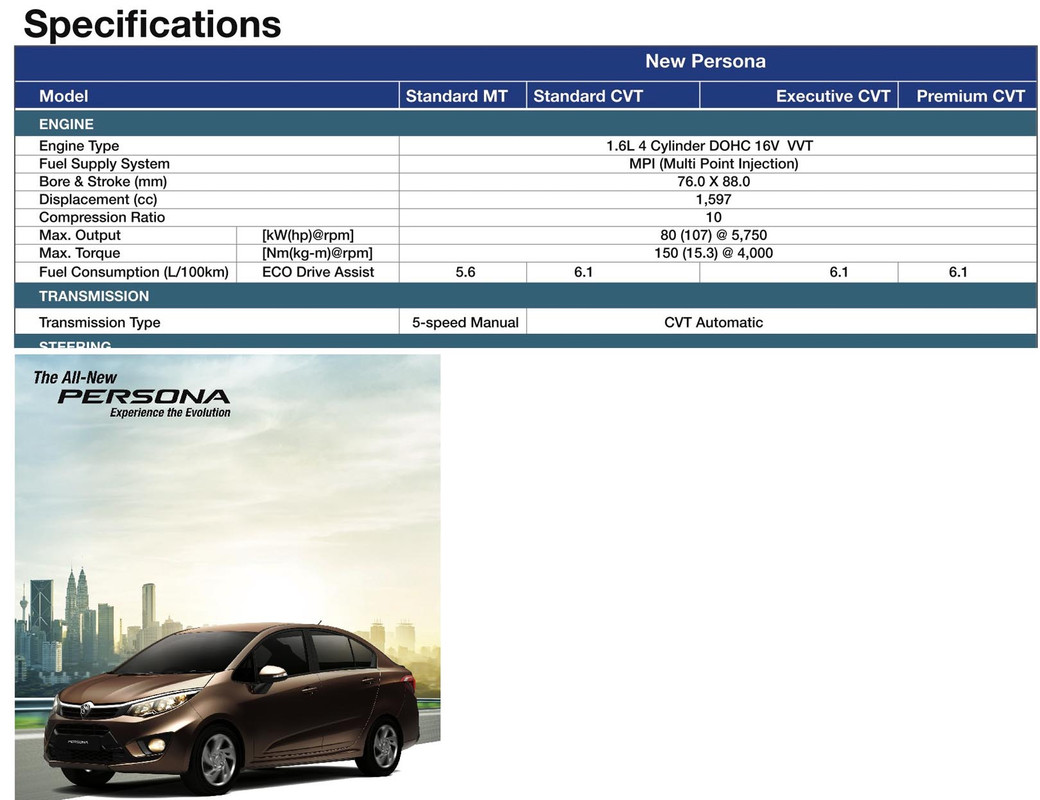Select the New Persona table header

coord(705,61)
